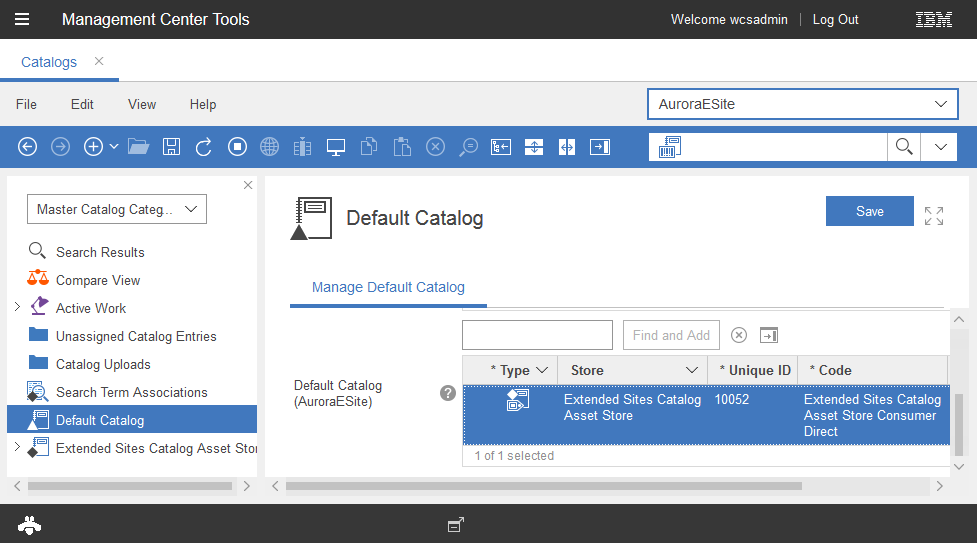Select the Catalogs tab
This screenshot has height=543, width=977.
tap(49, 62)
